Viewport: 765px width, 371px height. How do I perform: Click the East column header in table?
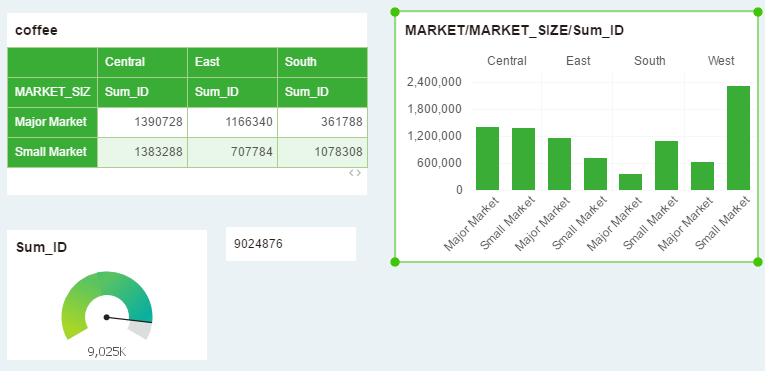(x=232, y=62)
